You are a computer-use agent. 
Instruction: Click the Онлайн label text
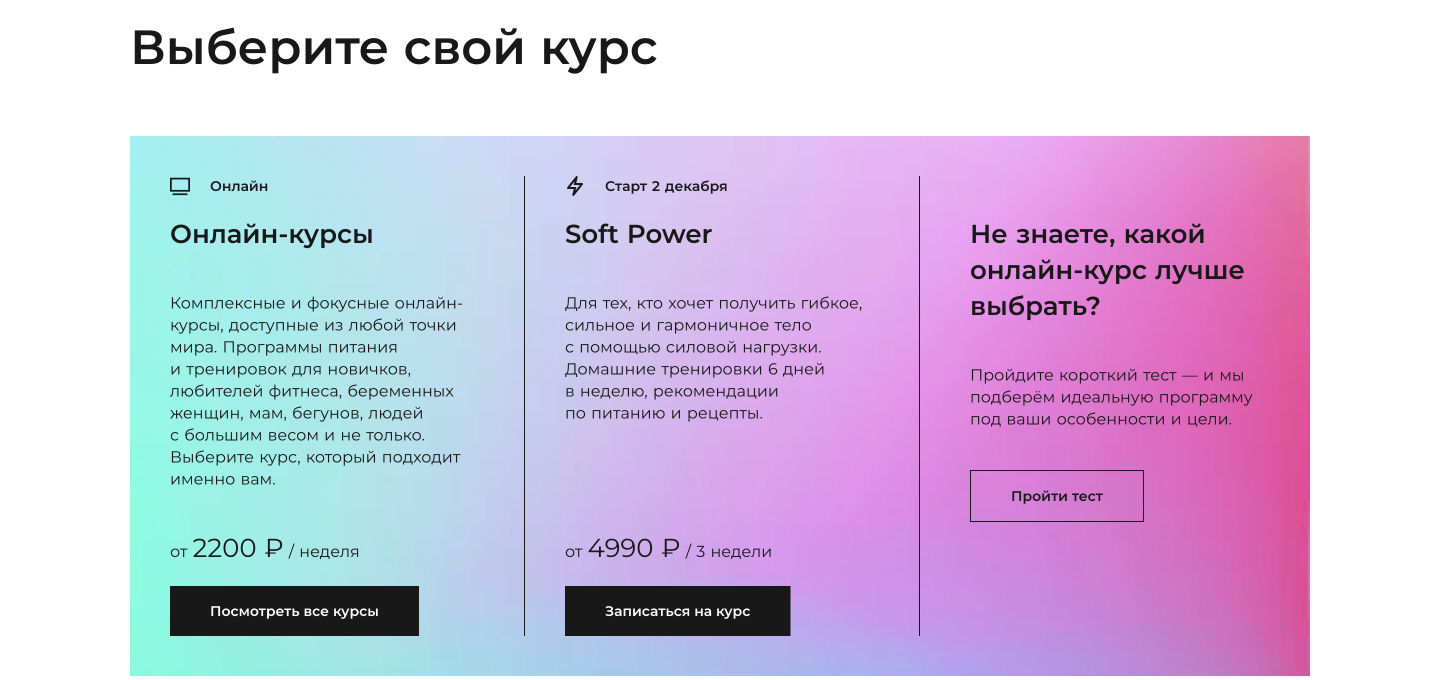239,186
